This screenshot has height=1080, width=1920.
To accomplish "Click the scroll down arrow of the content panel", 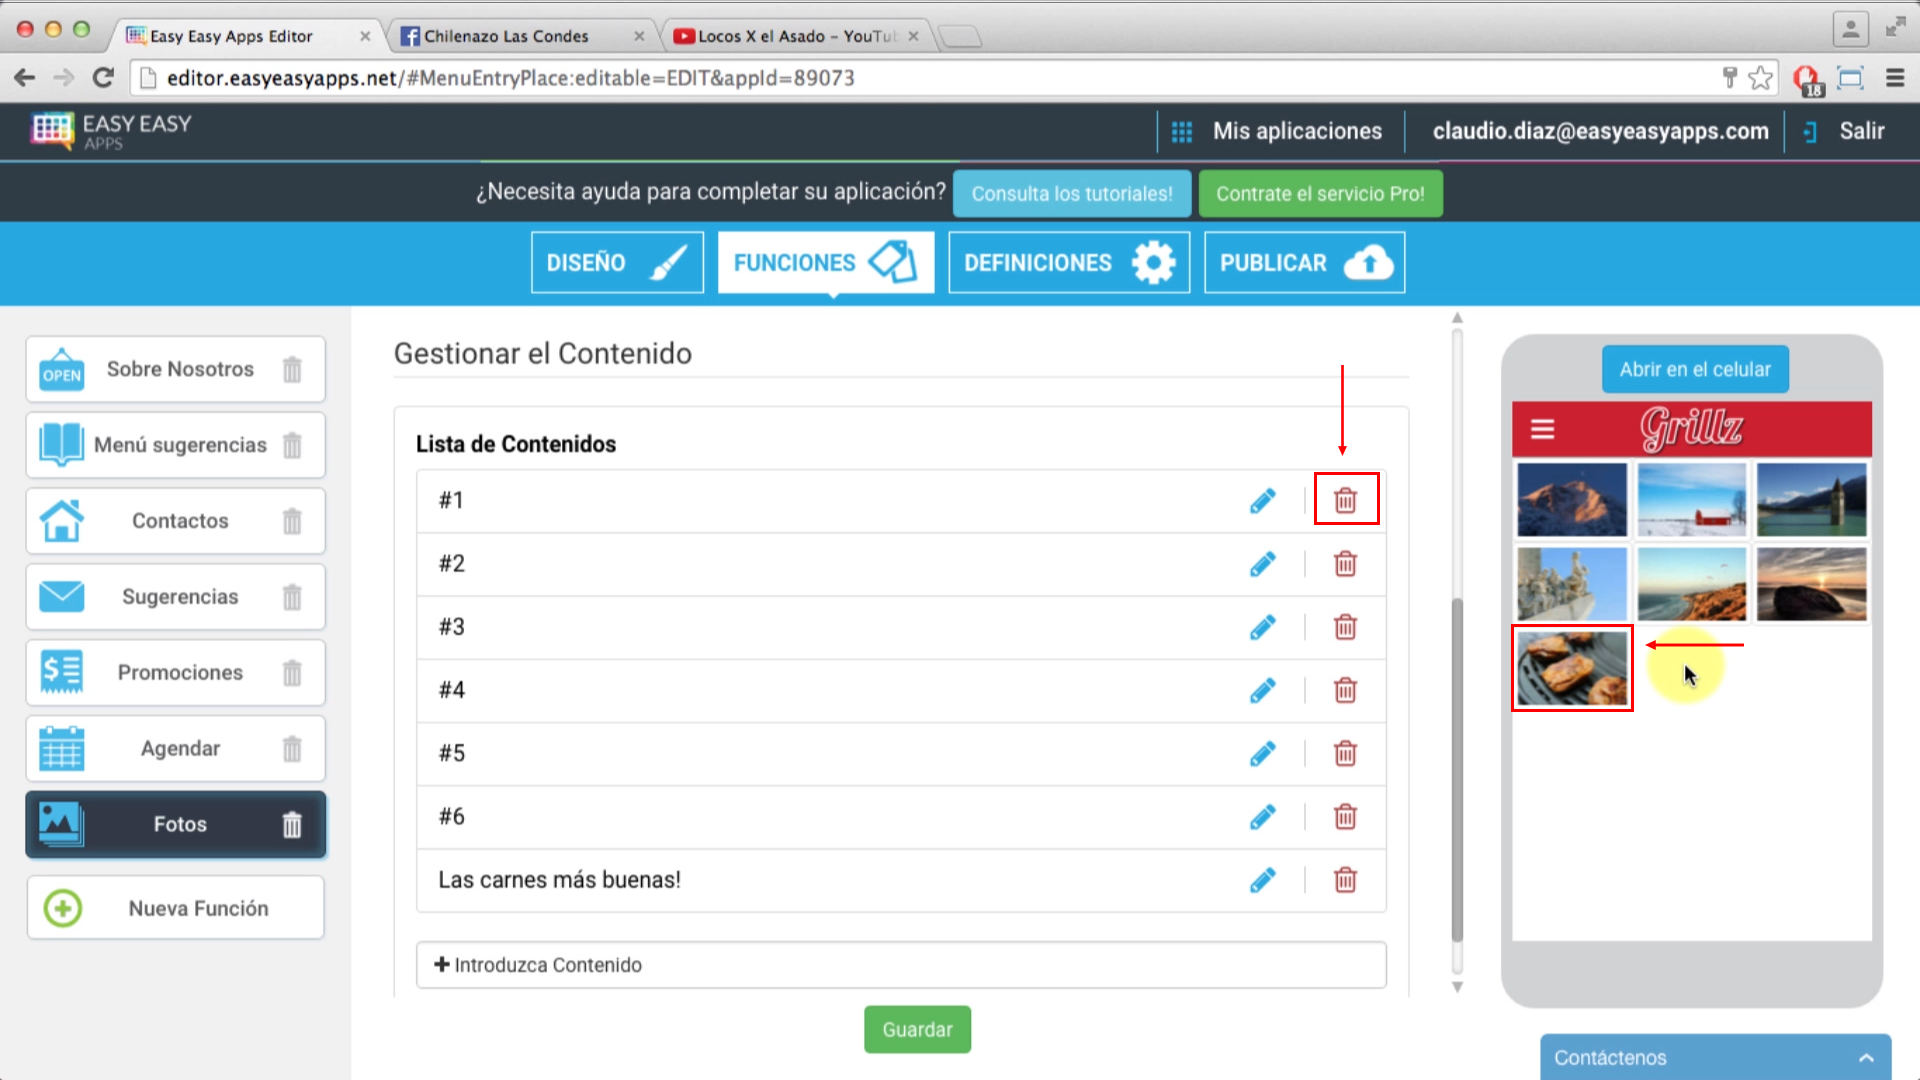I will [x=1457, y=987].
